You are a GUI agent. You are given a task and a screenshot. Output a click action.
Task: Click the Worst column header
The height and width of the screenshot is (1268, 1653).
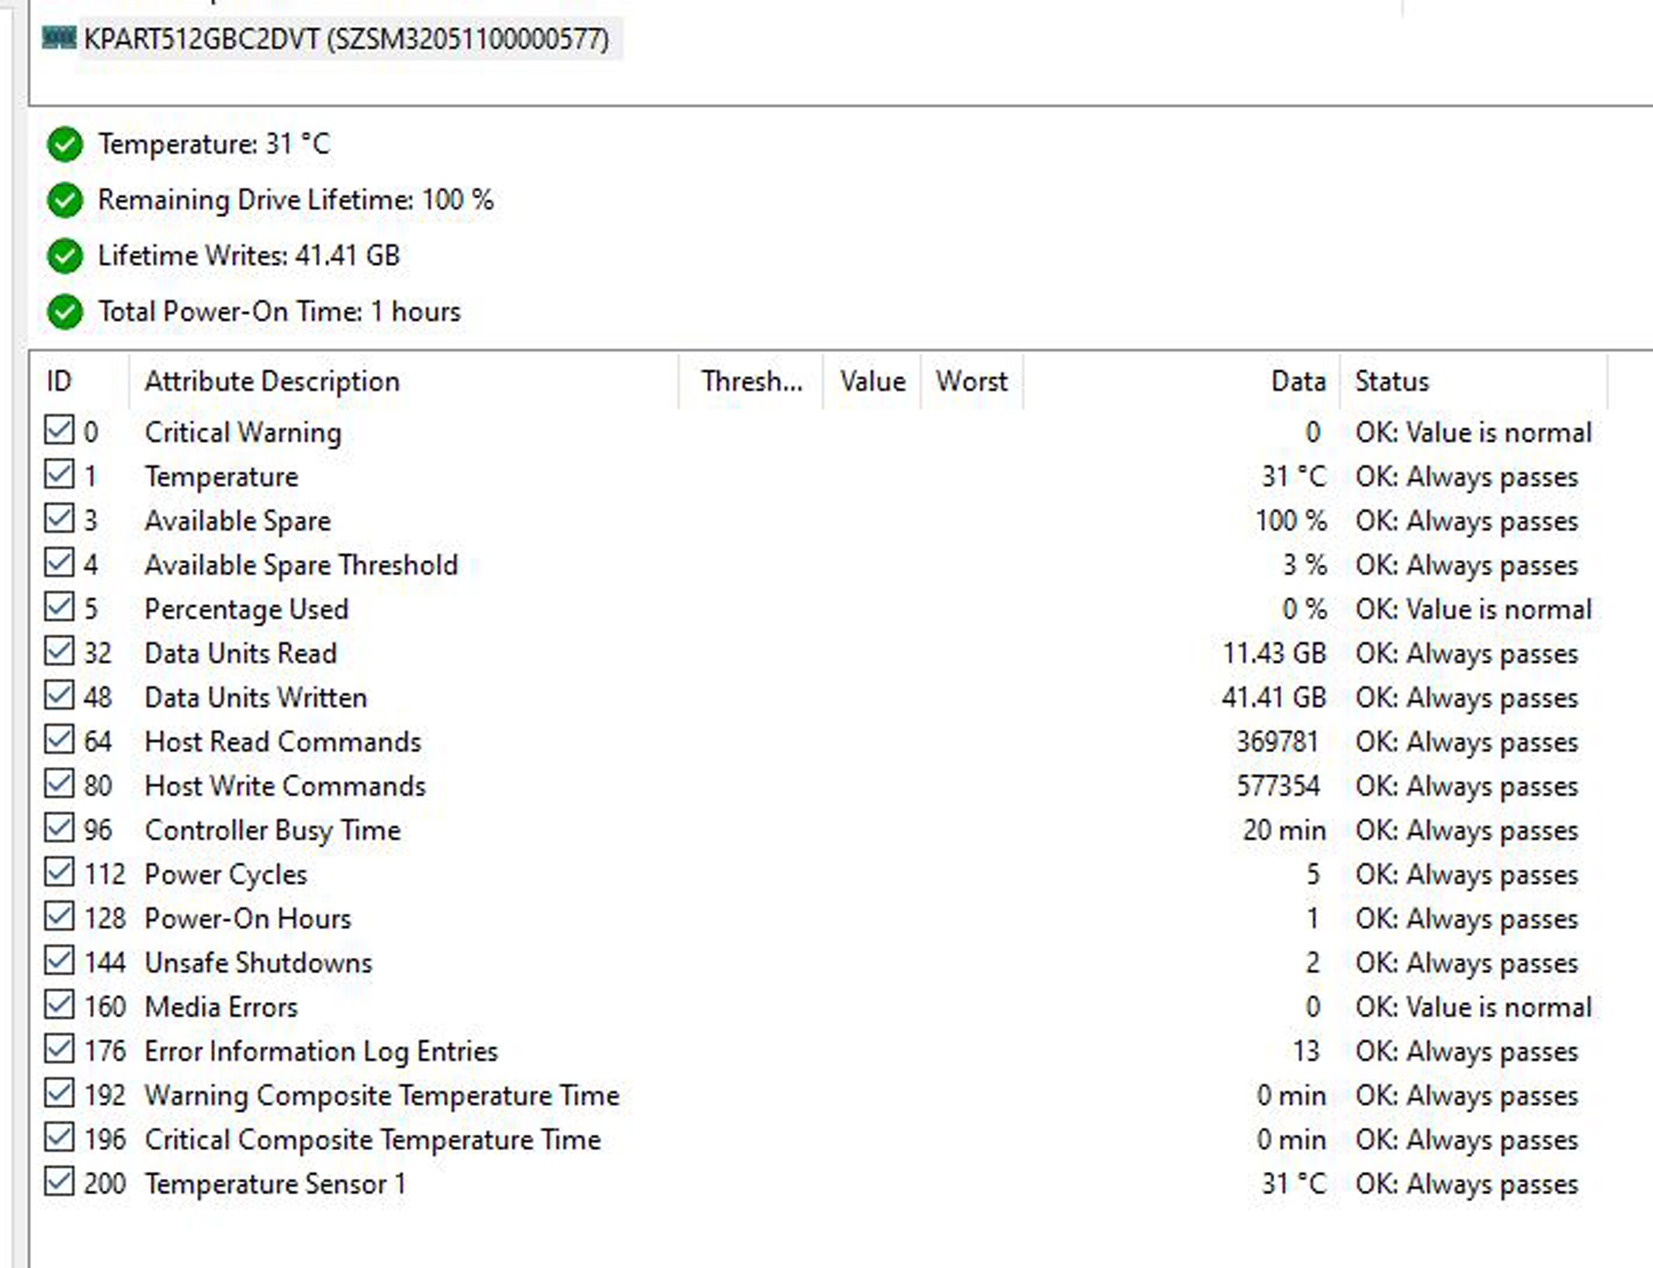pos(972,381)
